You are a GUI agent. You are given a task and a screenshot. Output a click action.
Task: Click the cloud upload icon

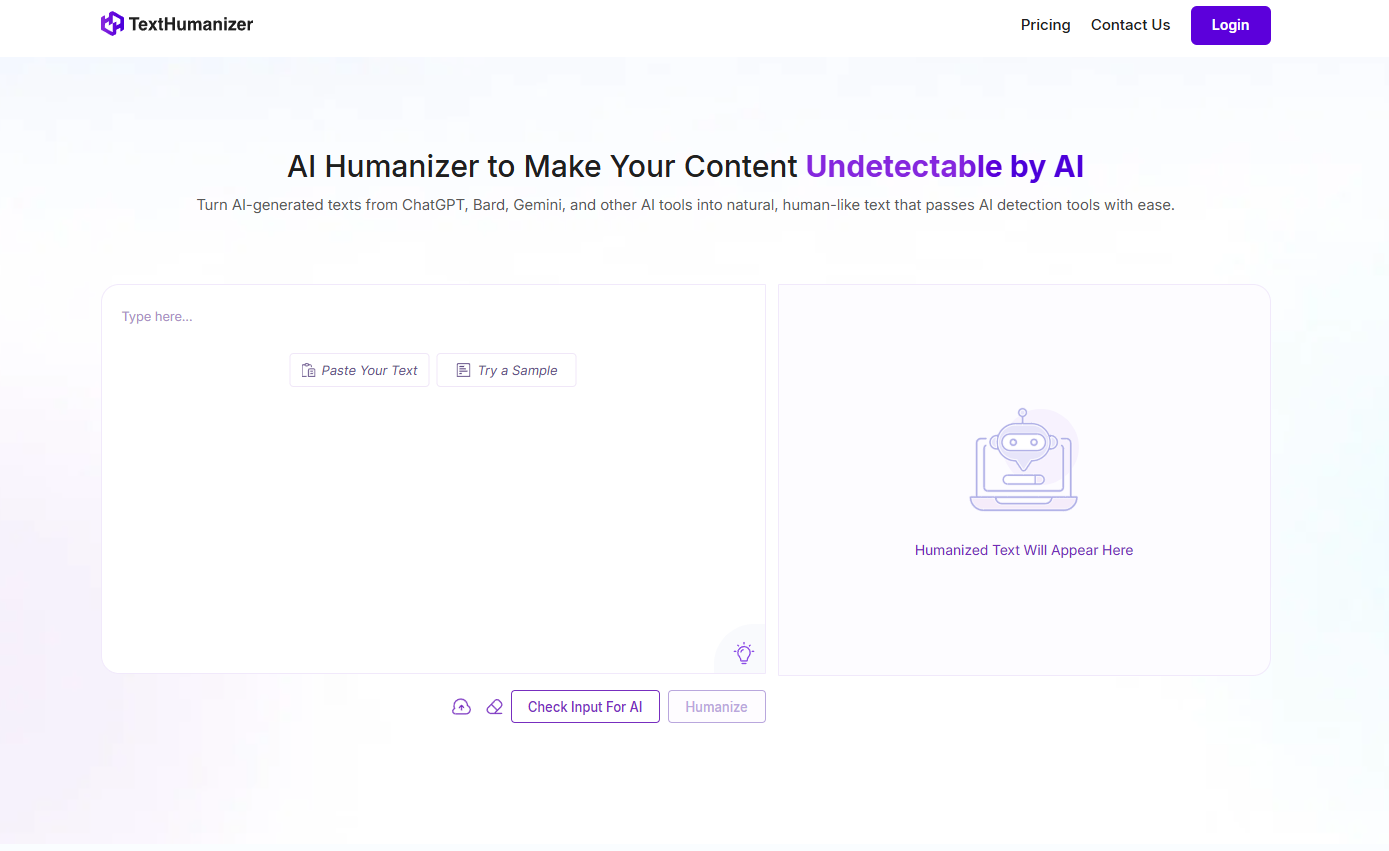[x=461, y=707]
